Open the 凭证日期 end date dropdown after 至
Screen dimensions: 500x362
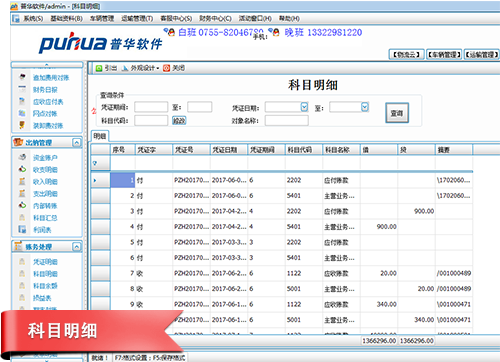(x=365, y=107)
